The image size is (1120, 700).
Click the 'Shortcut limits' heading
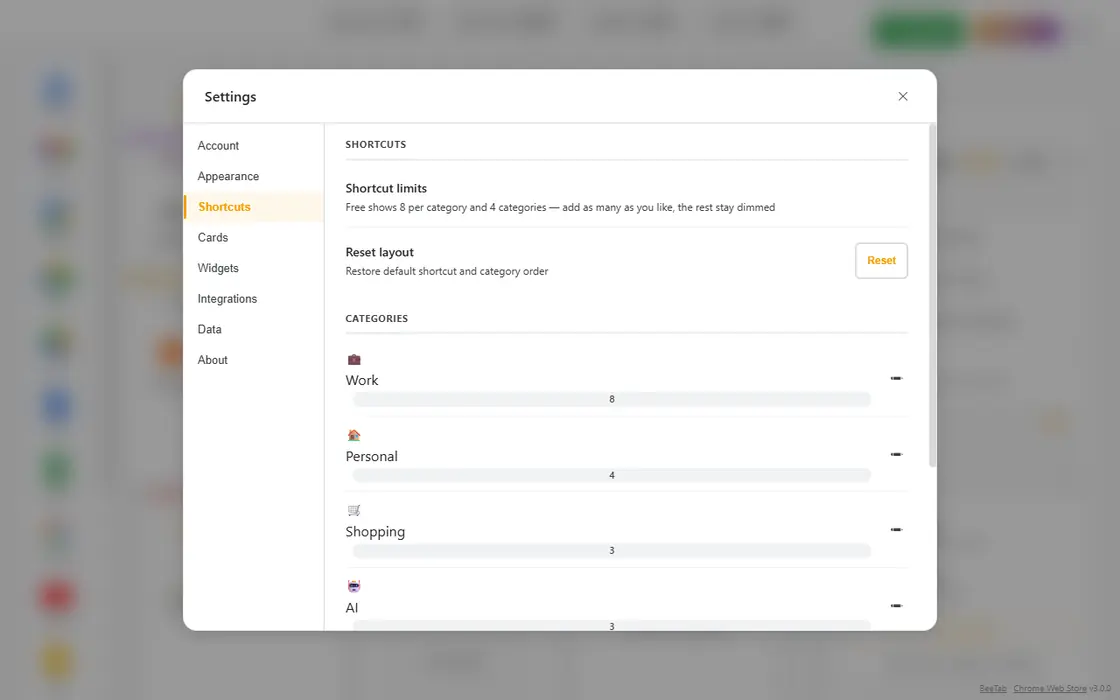[x=386, y=189]
